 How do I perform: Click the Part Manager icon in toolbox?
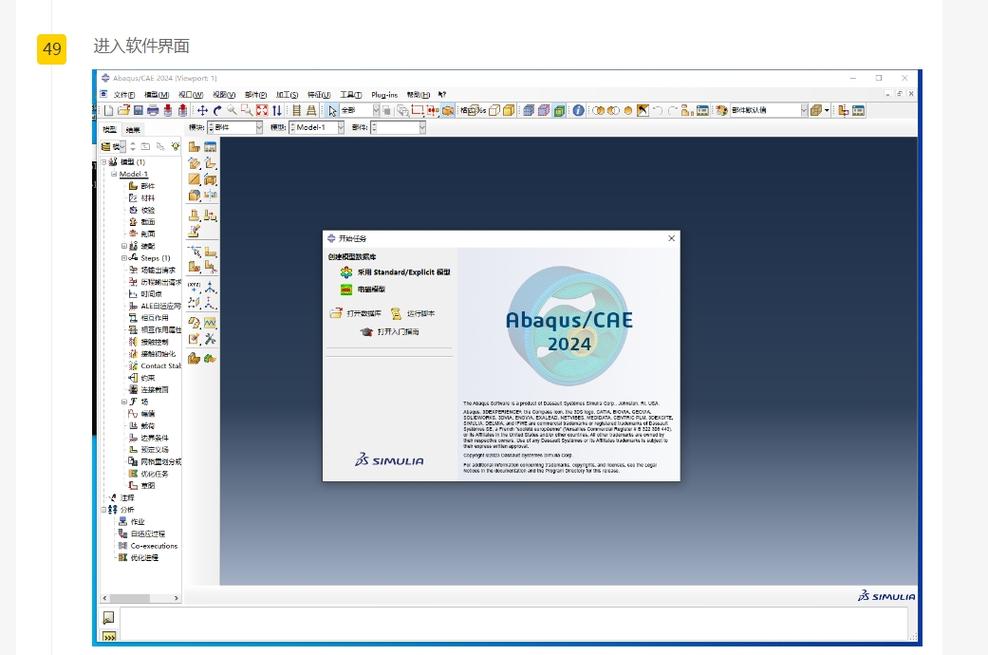click(210, 147)
